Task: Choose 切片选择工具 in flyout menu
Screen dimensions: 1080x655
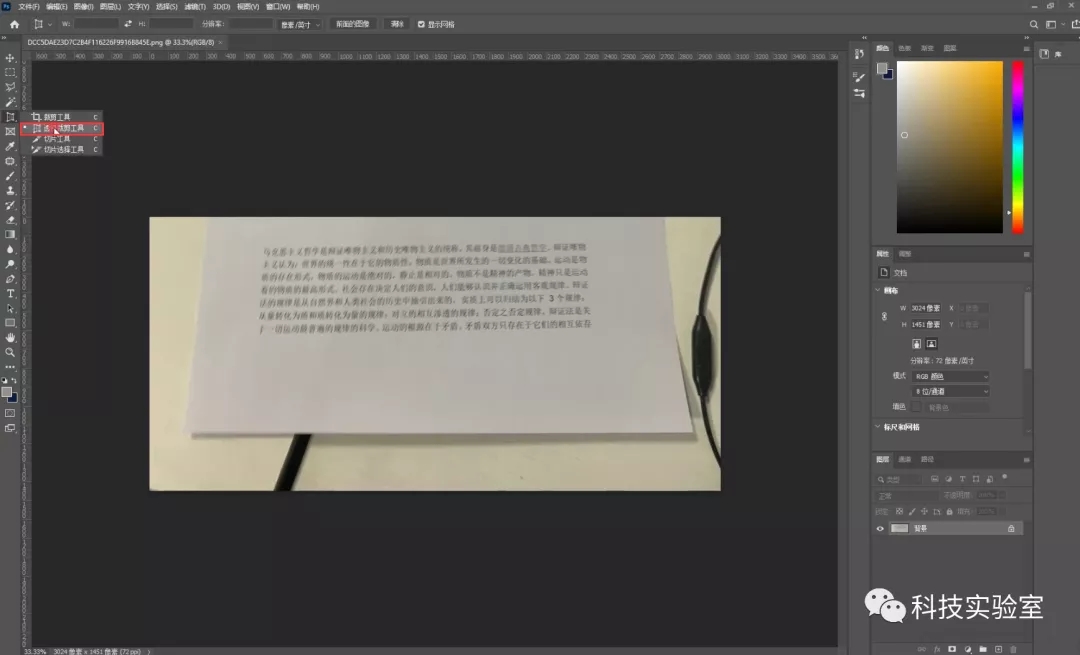Action: pos(62,149)
